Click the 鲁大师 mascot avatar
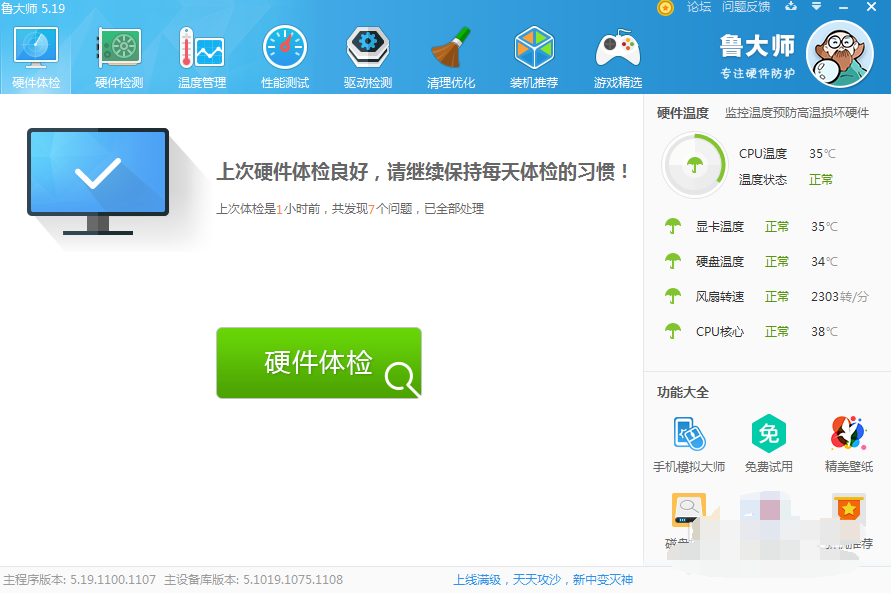This screenshot has height=593, width=891. [x=839, y=56]
